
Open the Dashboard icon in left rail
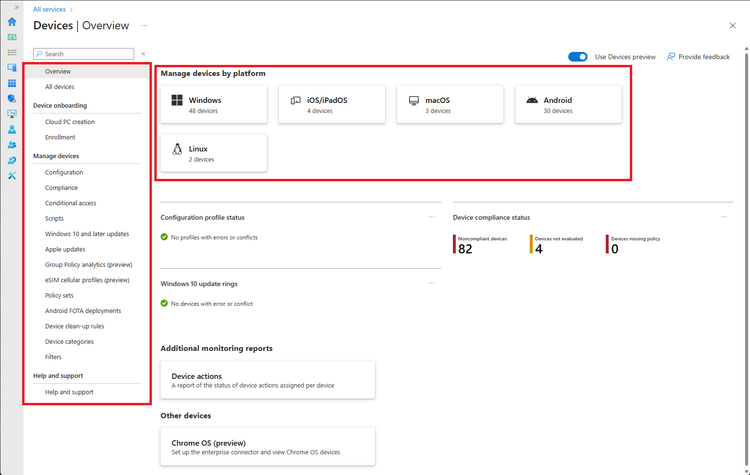[12, 37]
